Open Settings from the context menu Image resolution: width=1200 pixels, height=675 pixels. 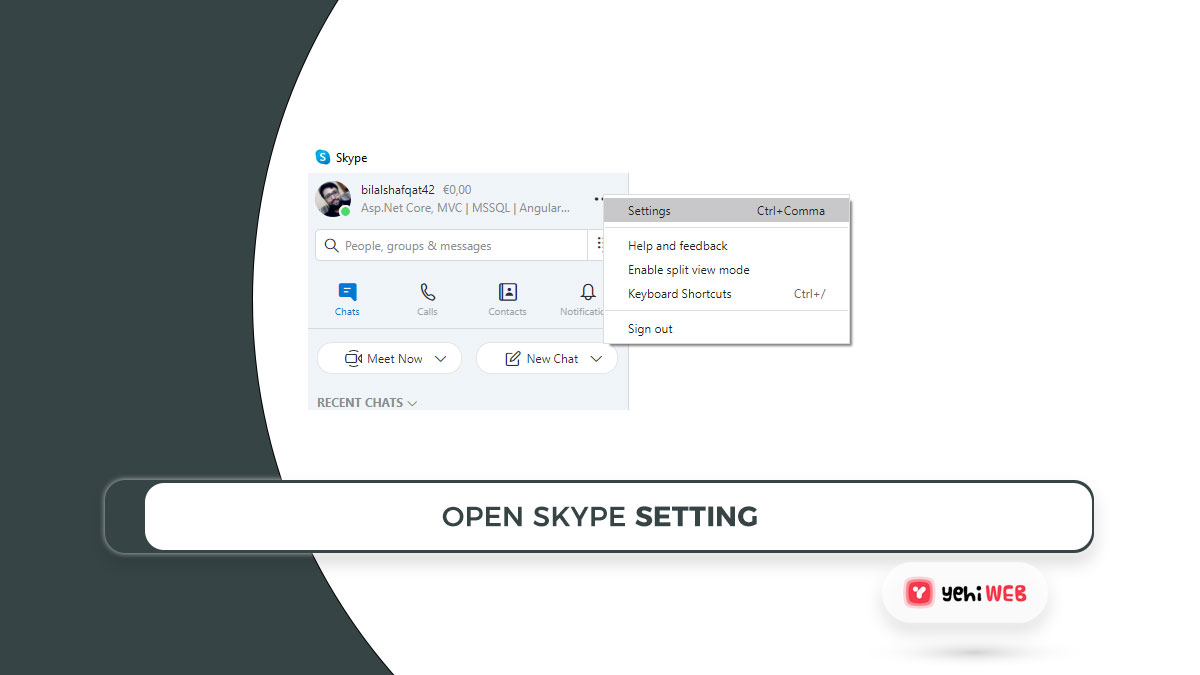coord(649,210)
